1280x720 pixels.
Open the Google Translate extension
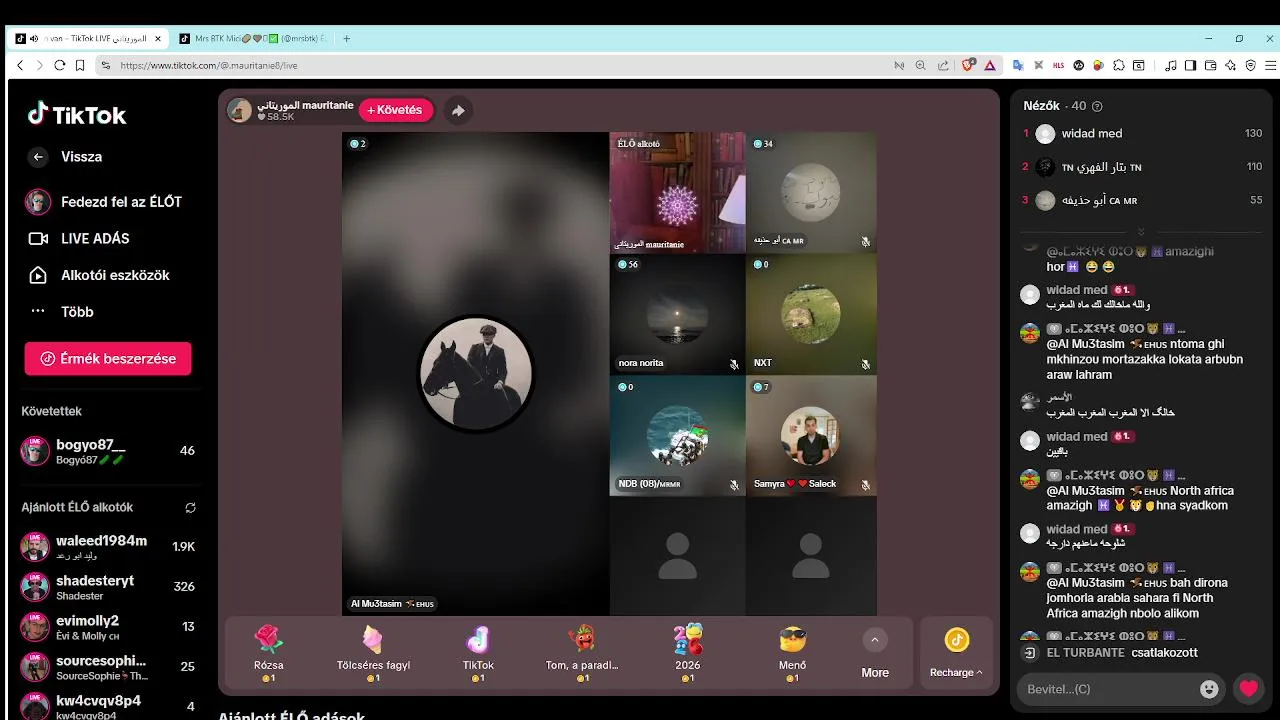pos(1018,65)
